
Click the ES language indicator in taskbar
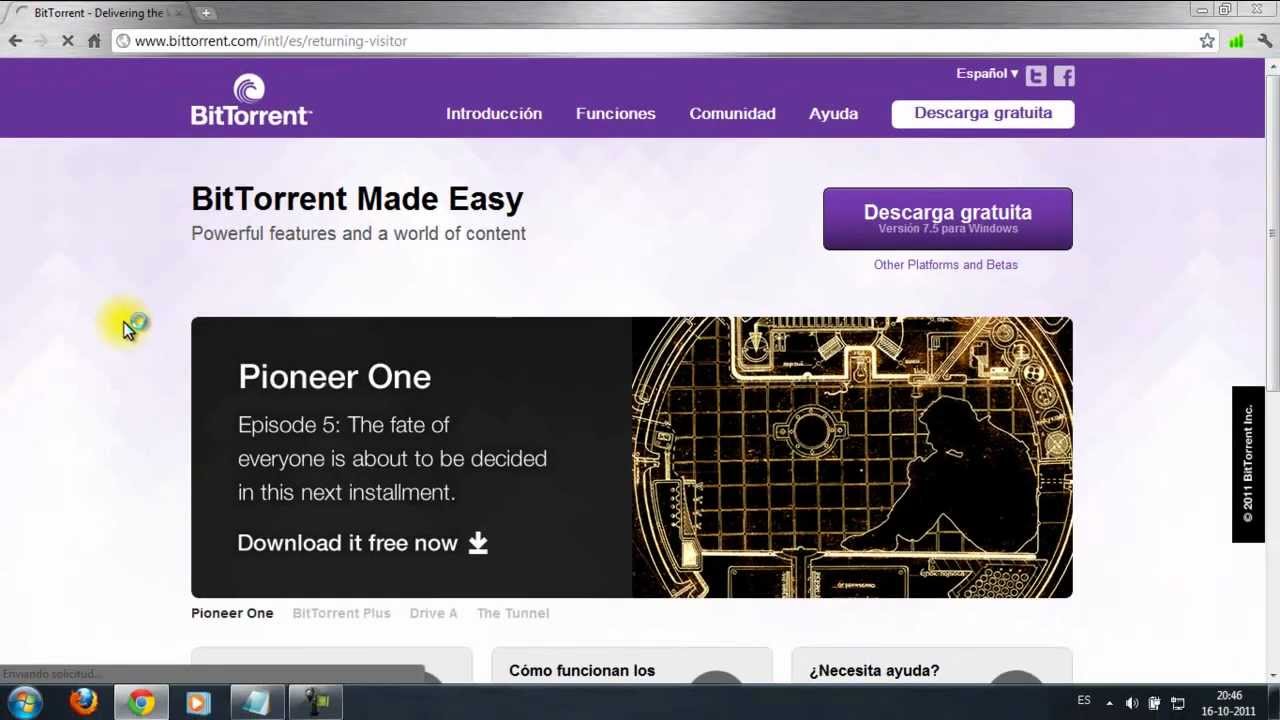[x=1084, y=701]
